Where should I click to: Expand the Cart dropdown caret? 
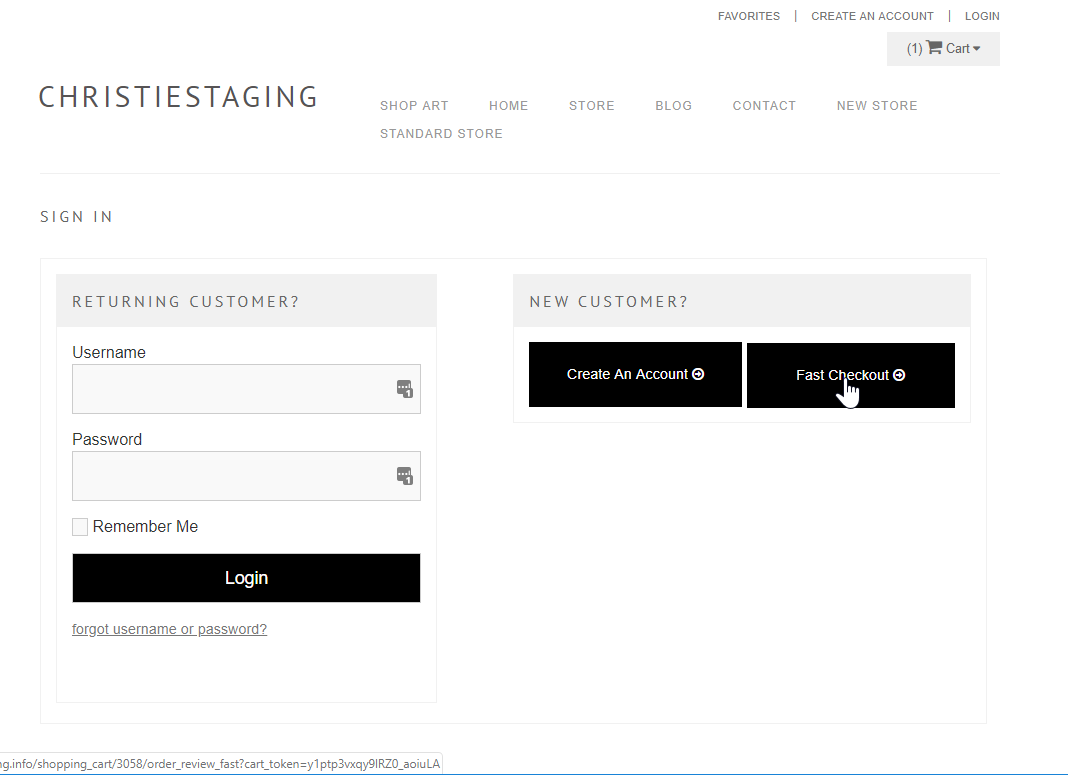976,49
